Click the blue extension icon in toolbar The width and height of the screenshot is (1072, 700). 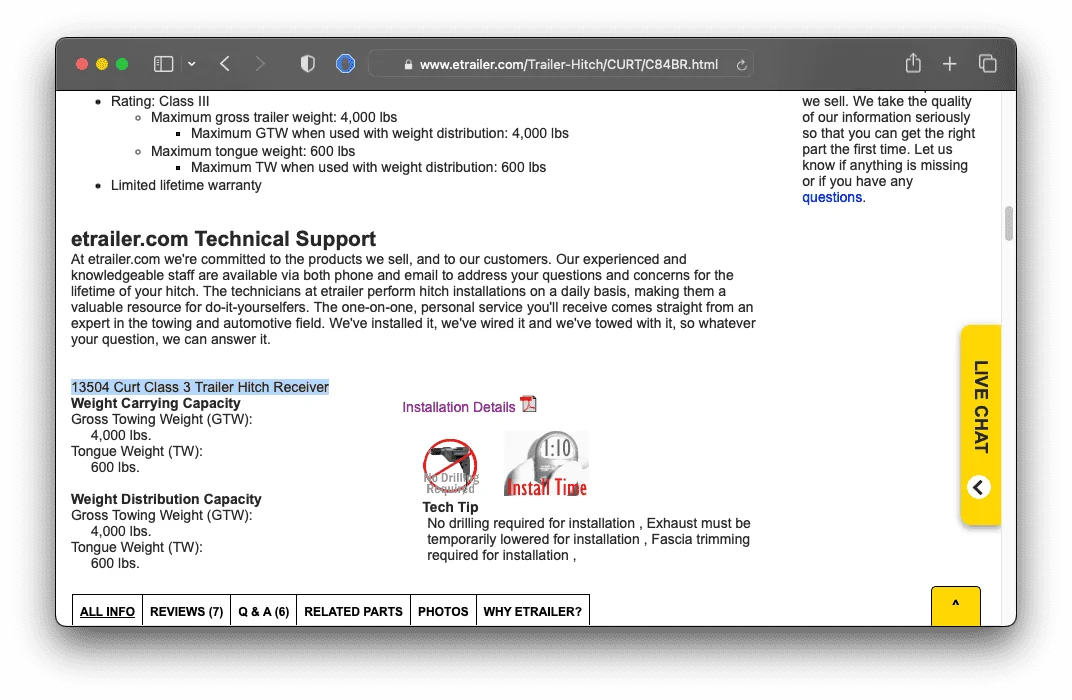click(345, 64)
